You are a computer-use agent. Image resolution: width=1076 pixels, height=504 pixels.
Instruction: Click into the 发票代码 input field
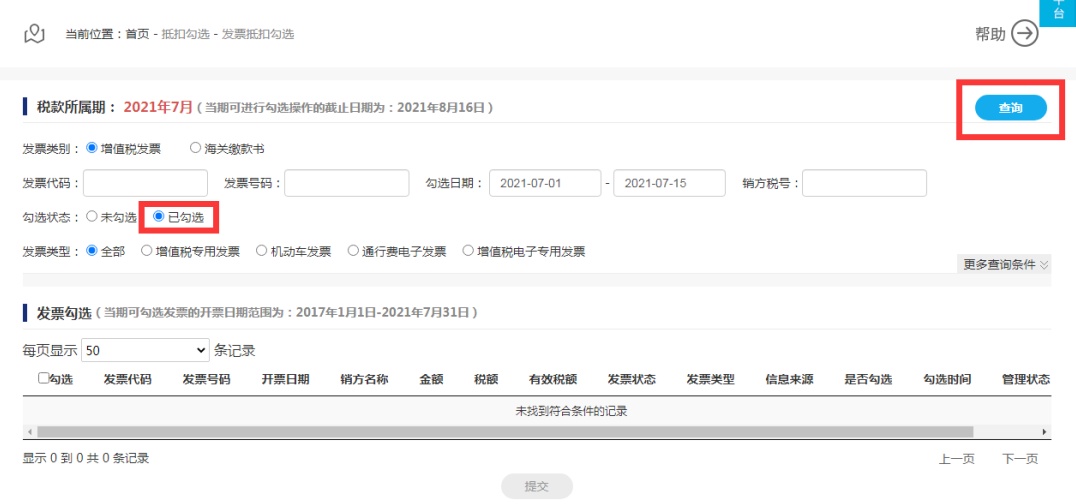tap(146, 183)
